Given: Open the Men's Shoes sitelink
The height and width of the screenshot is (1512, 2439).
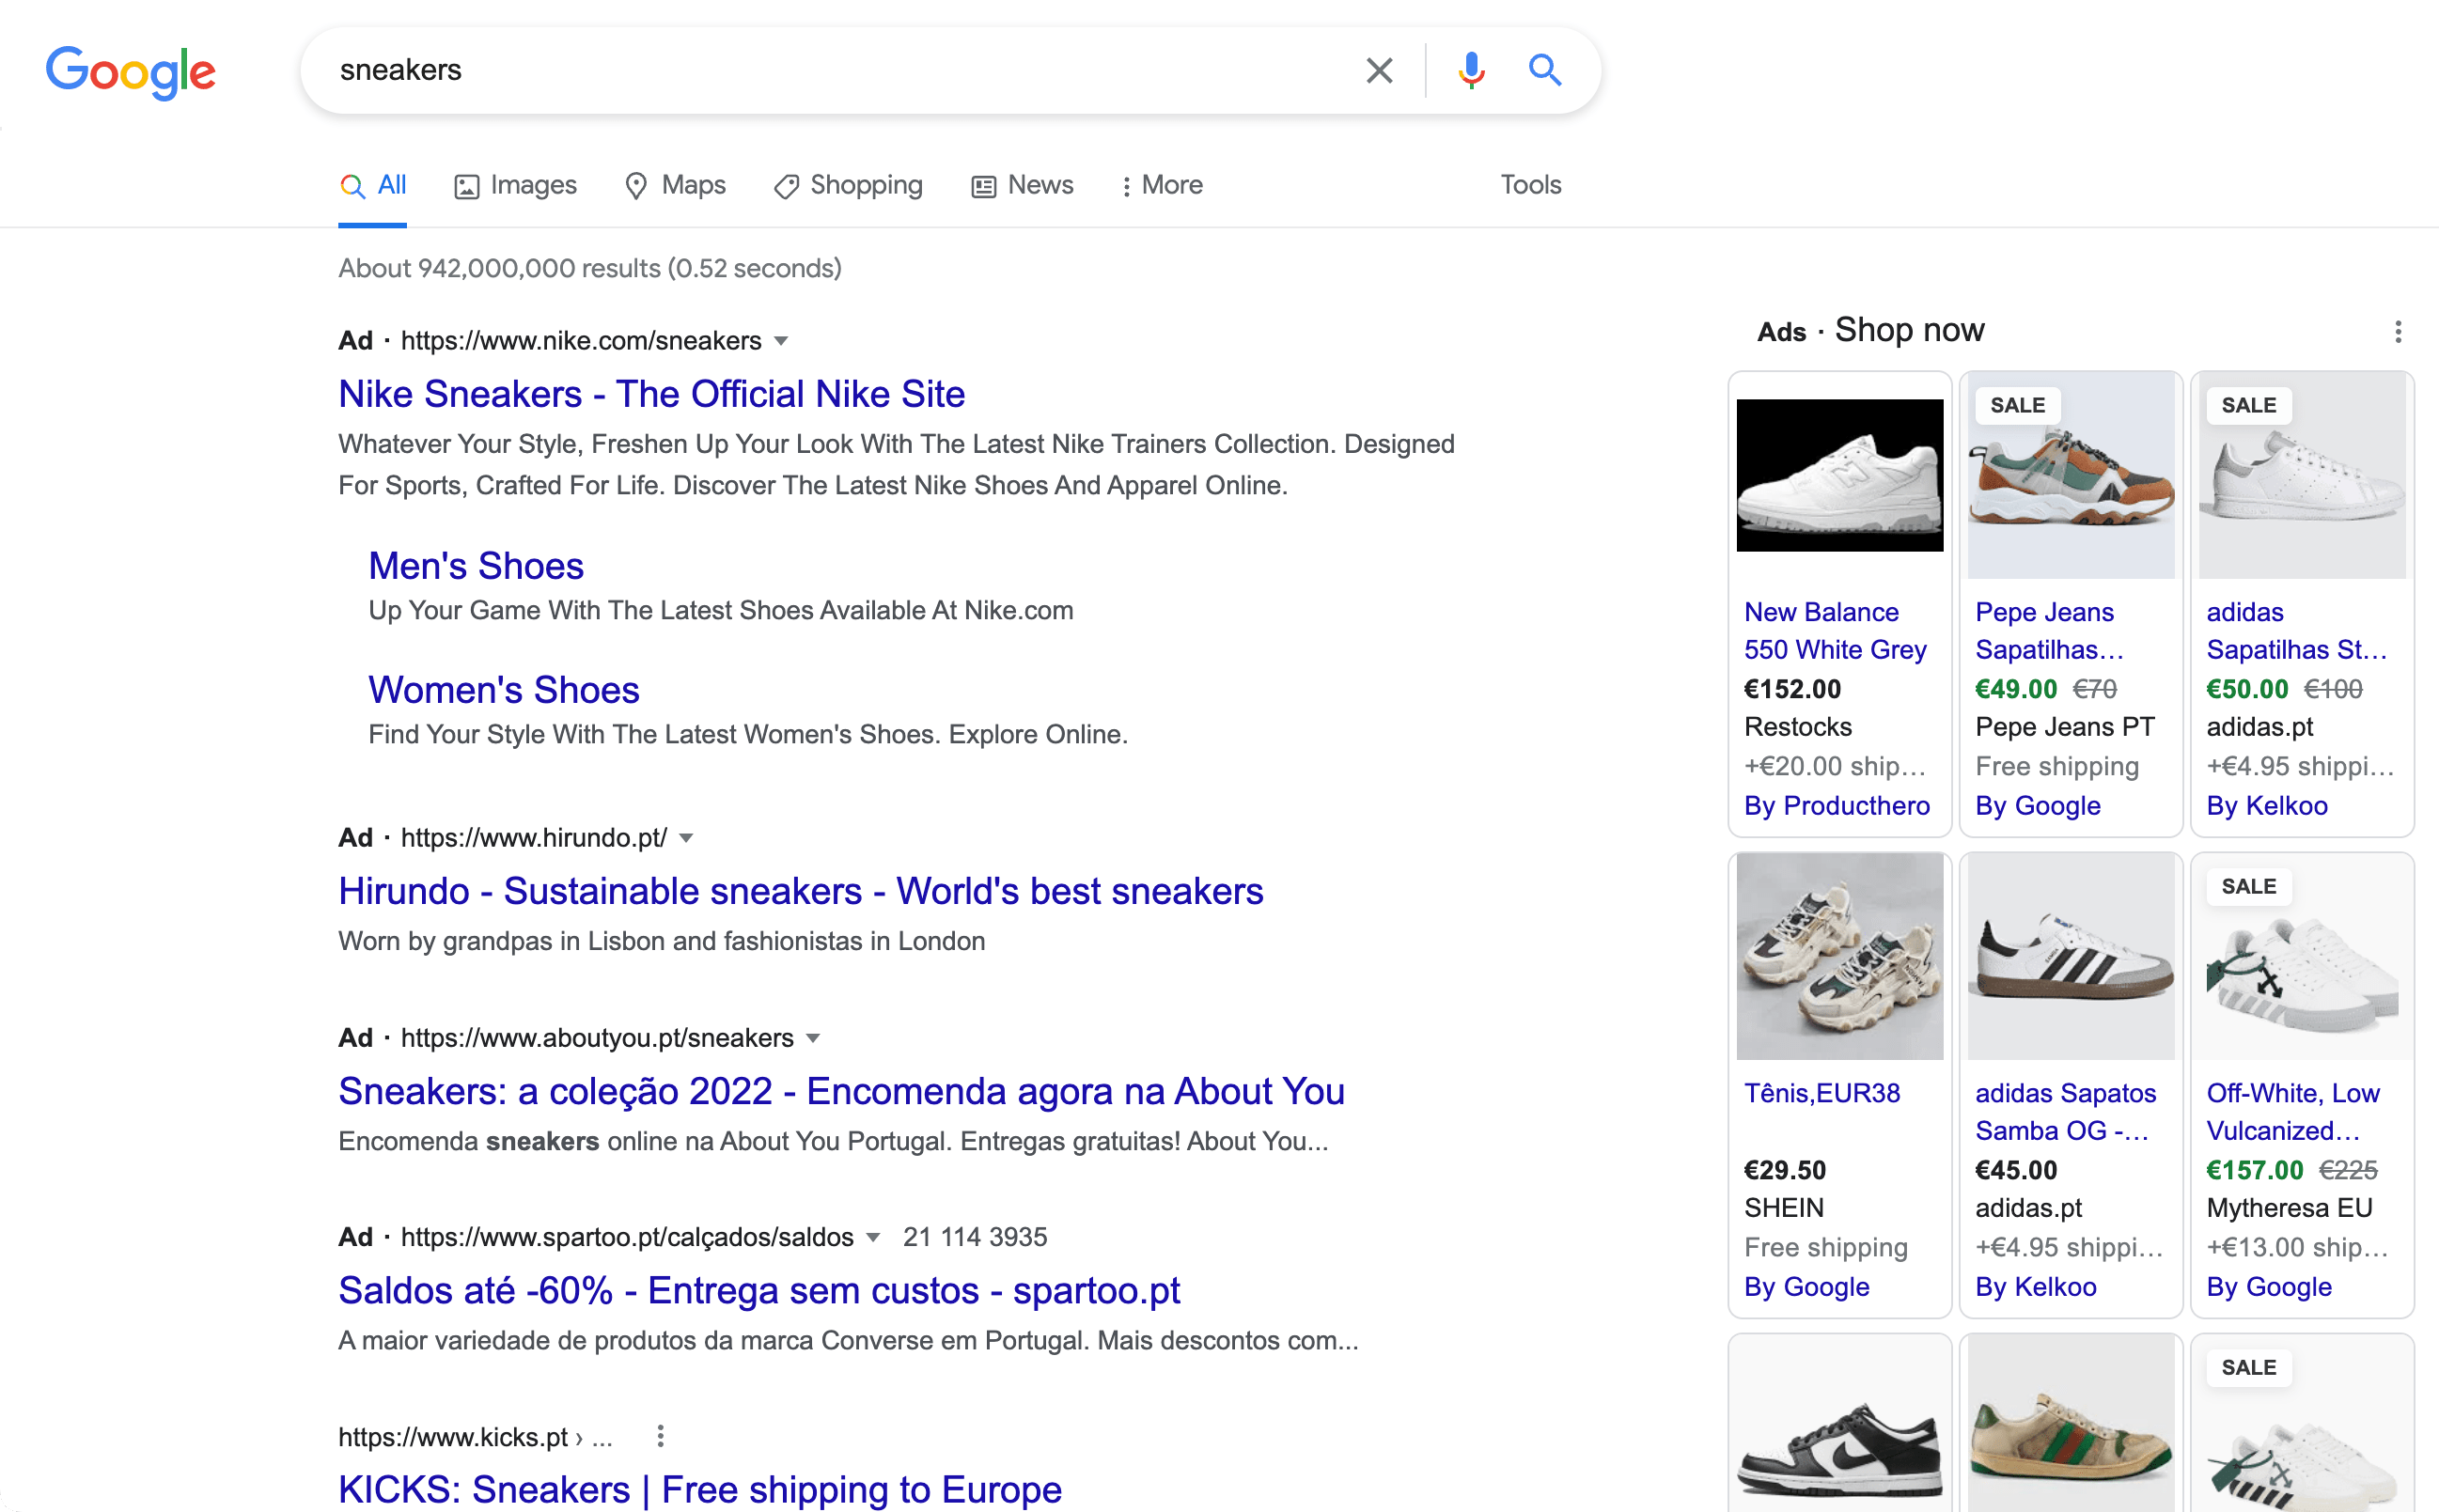Looking at the screenshot, I should (476, 566).
